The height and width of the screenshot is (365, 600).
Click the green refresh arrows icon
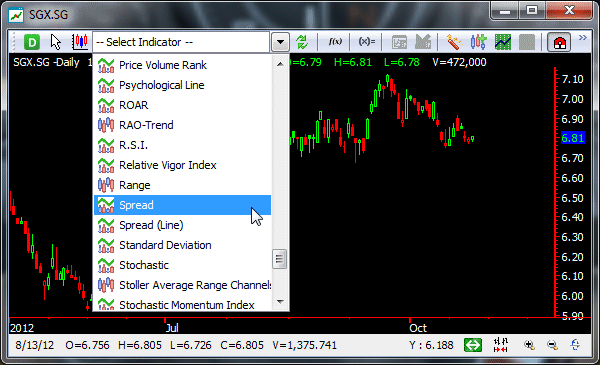(302, 42)
